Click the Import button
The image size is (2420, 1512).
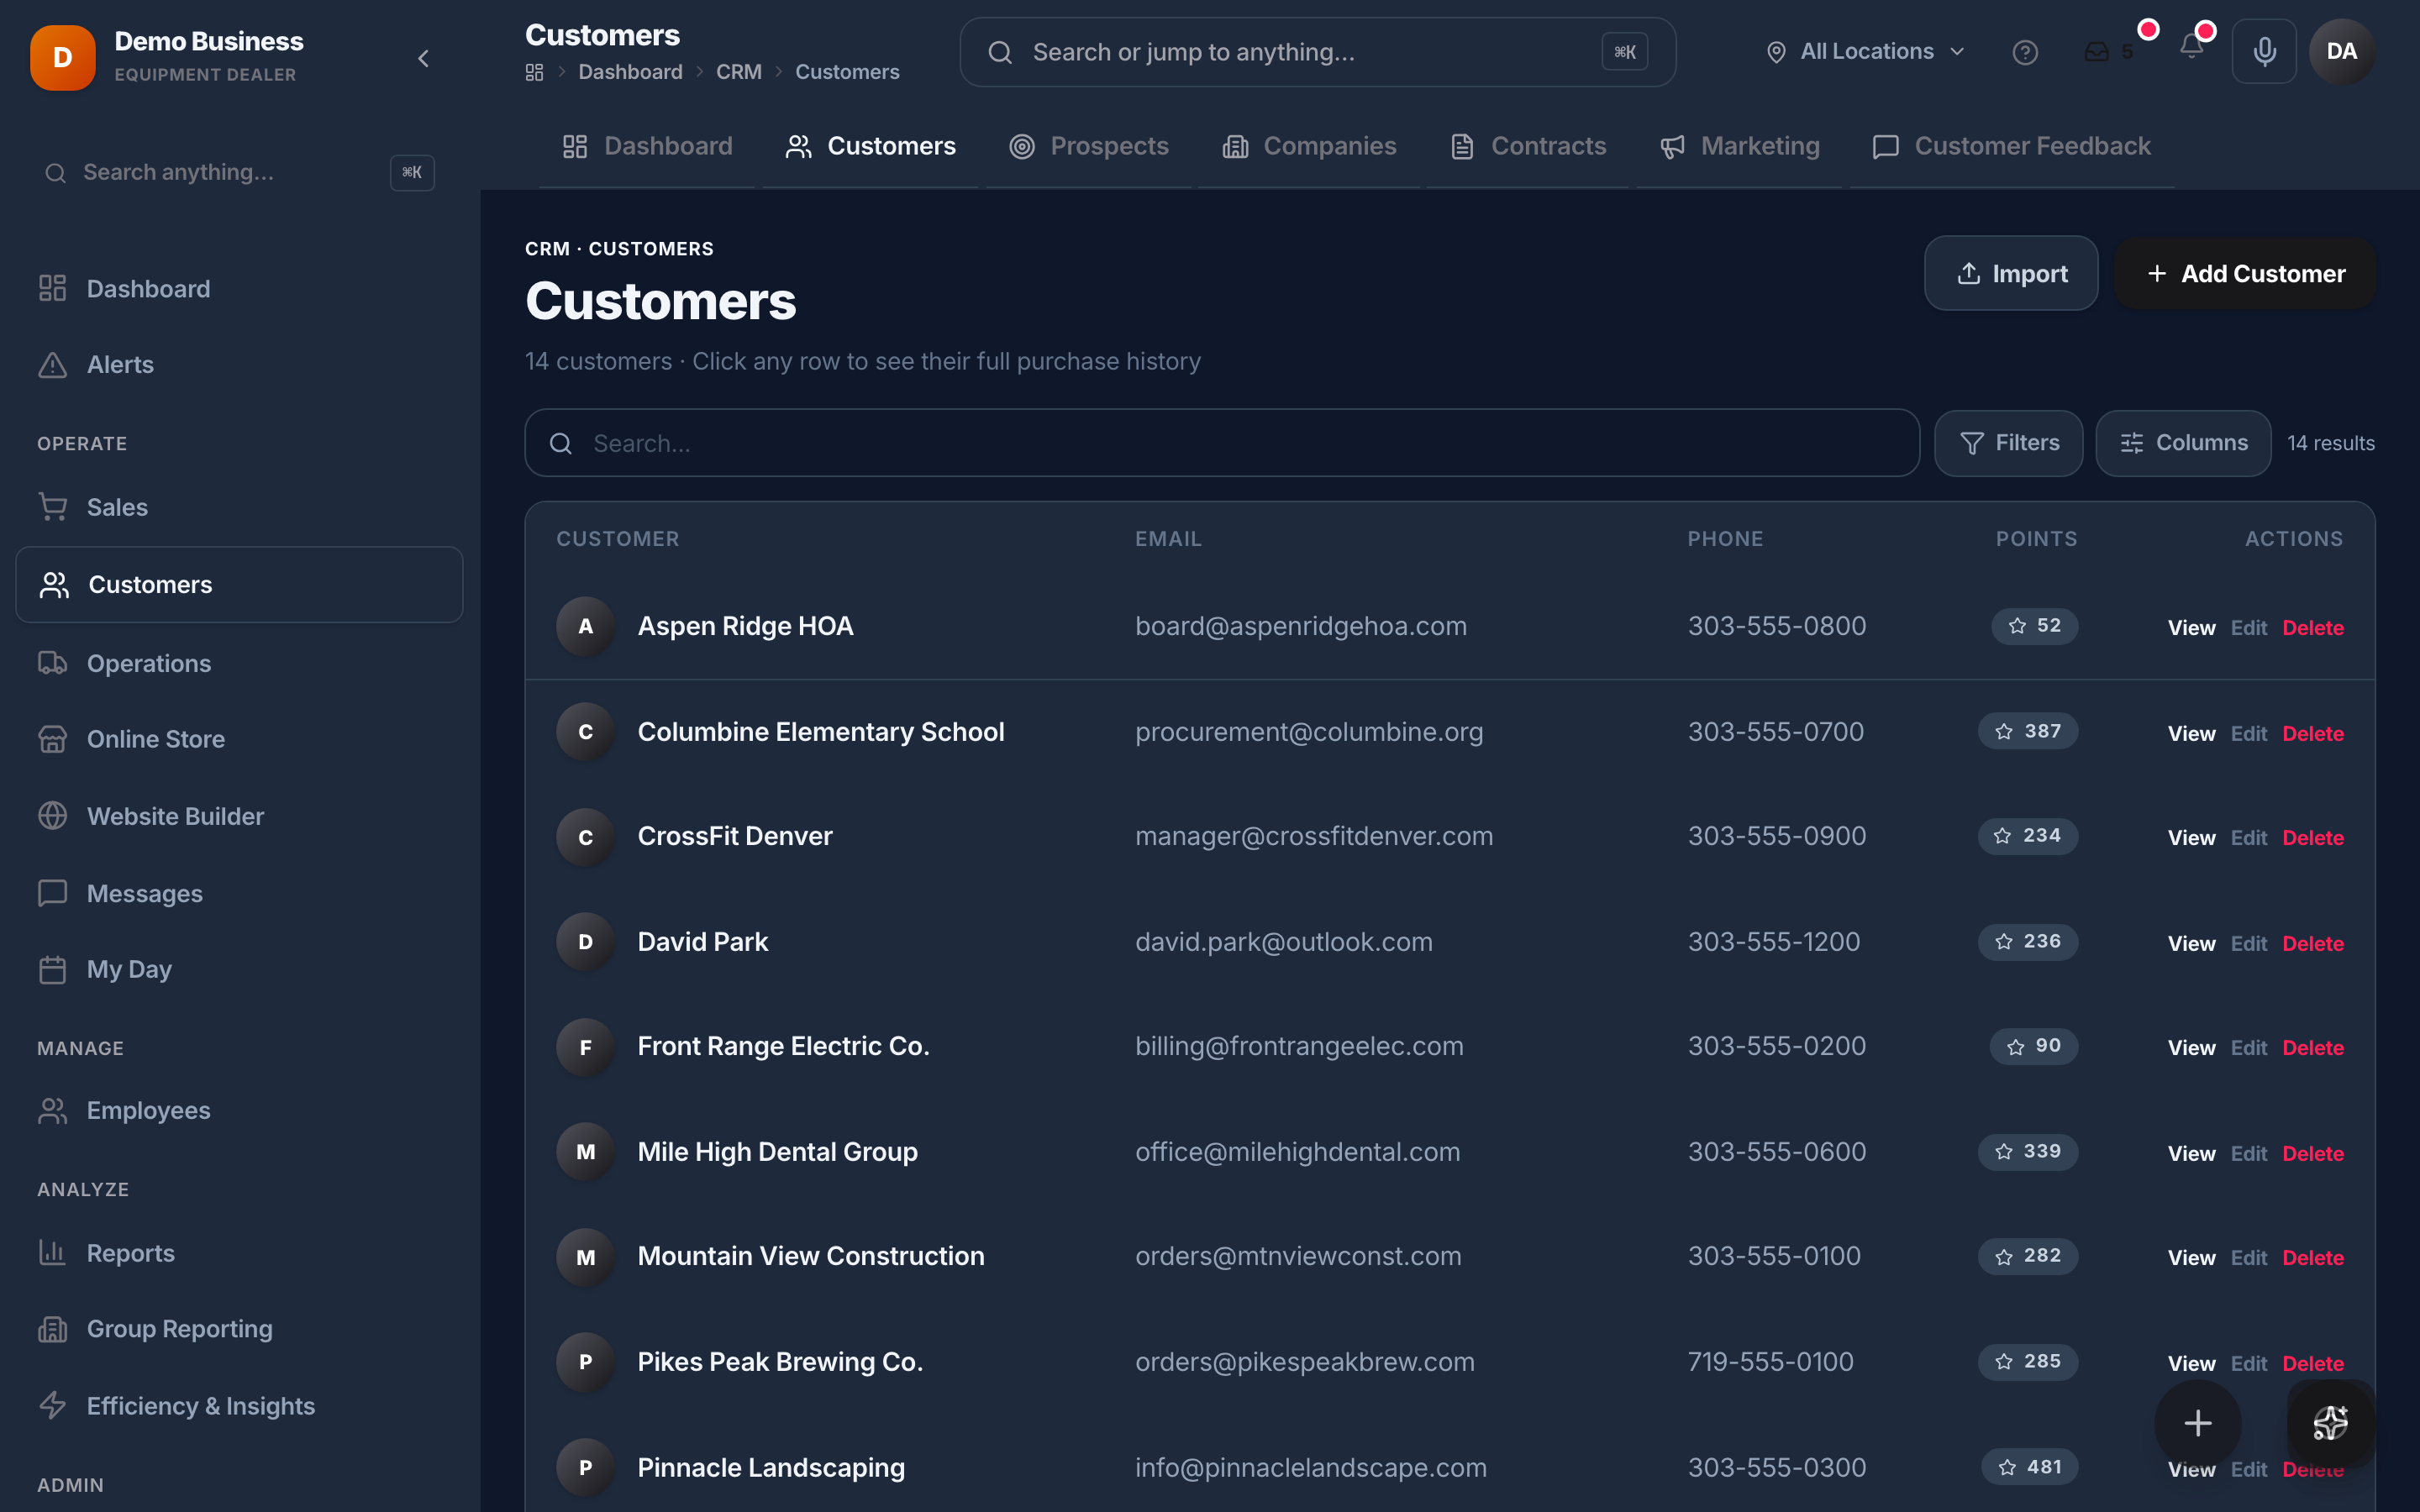[2011, 273]
